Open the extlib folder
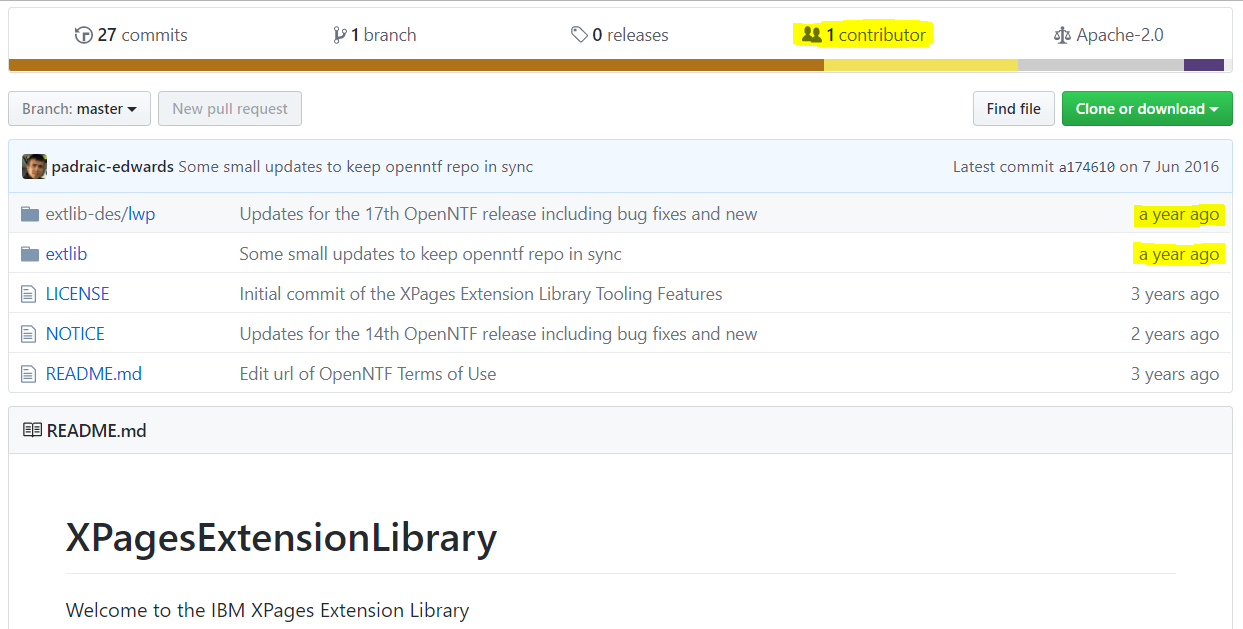The width and height of the screenshot is (1243, 629). coord(66,254)
